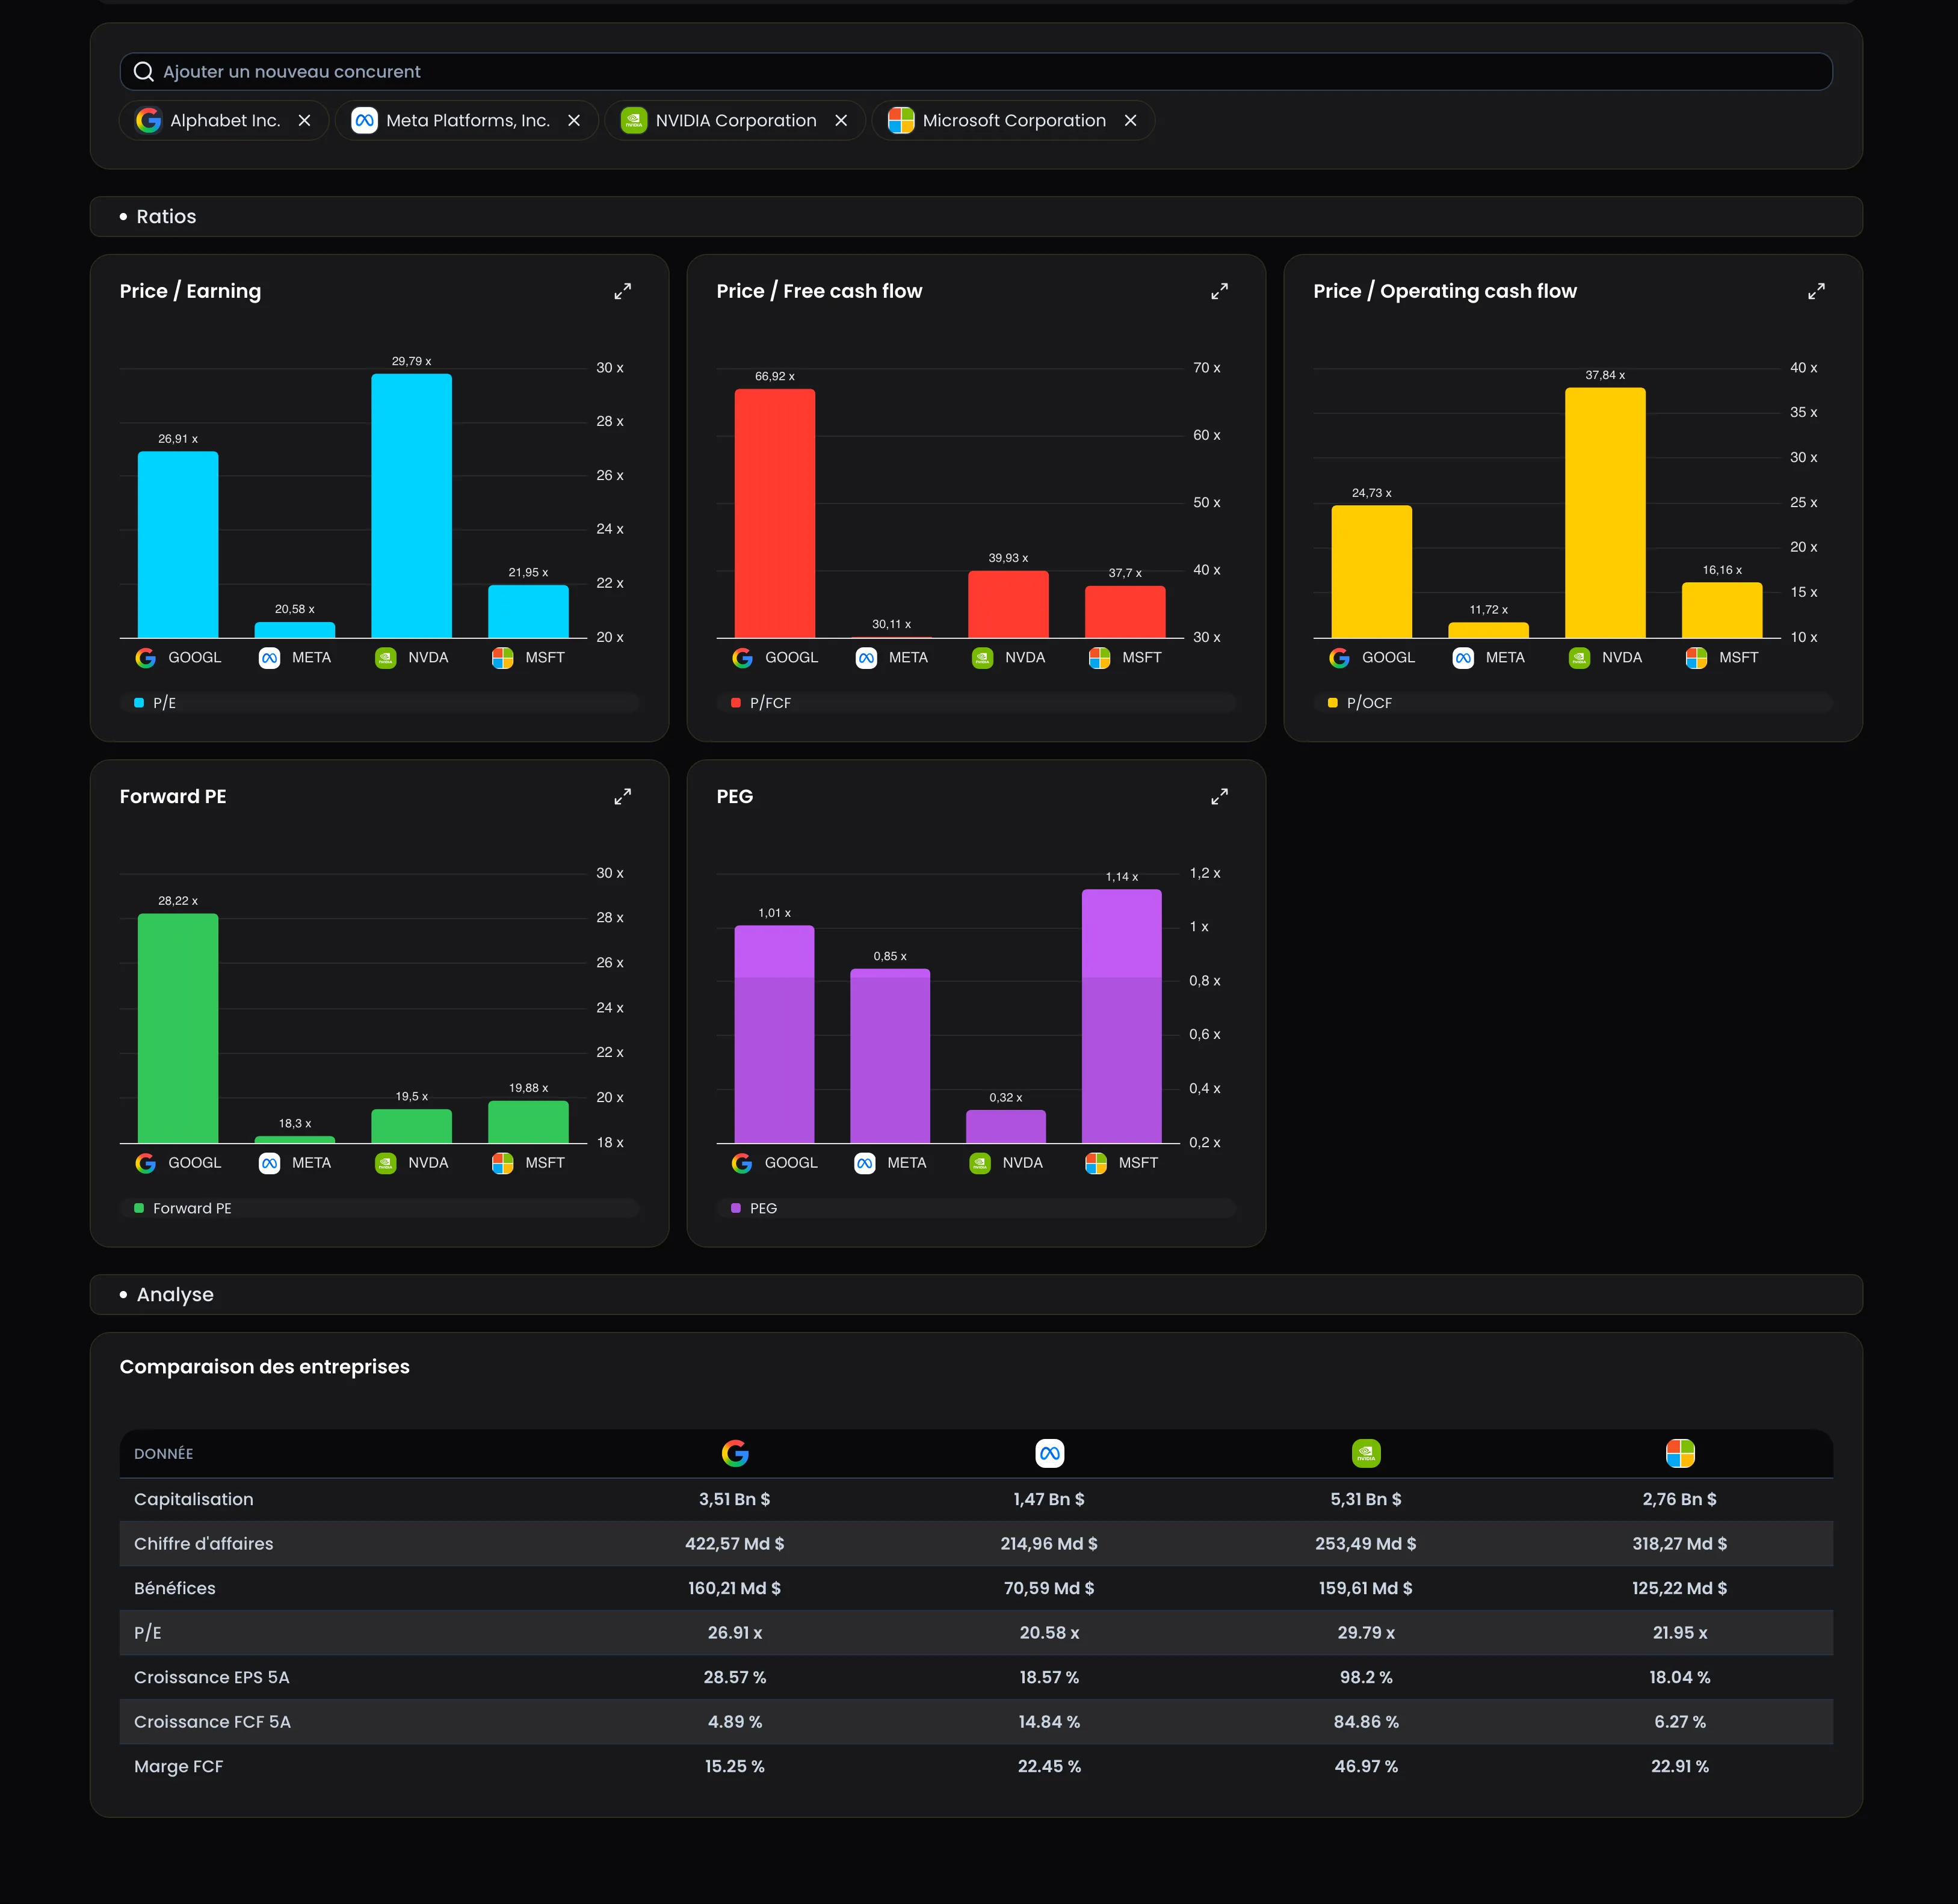Click the search field to add competitor
The height and width of the screenshot is (1904, 1958).
(976, 71)
